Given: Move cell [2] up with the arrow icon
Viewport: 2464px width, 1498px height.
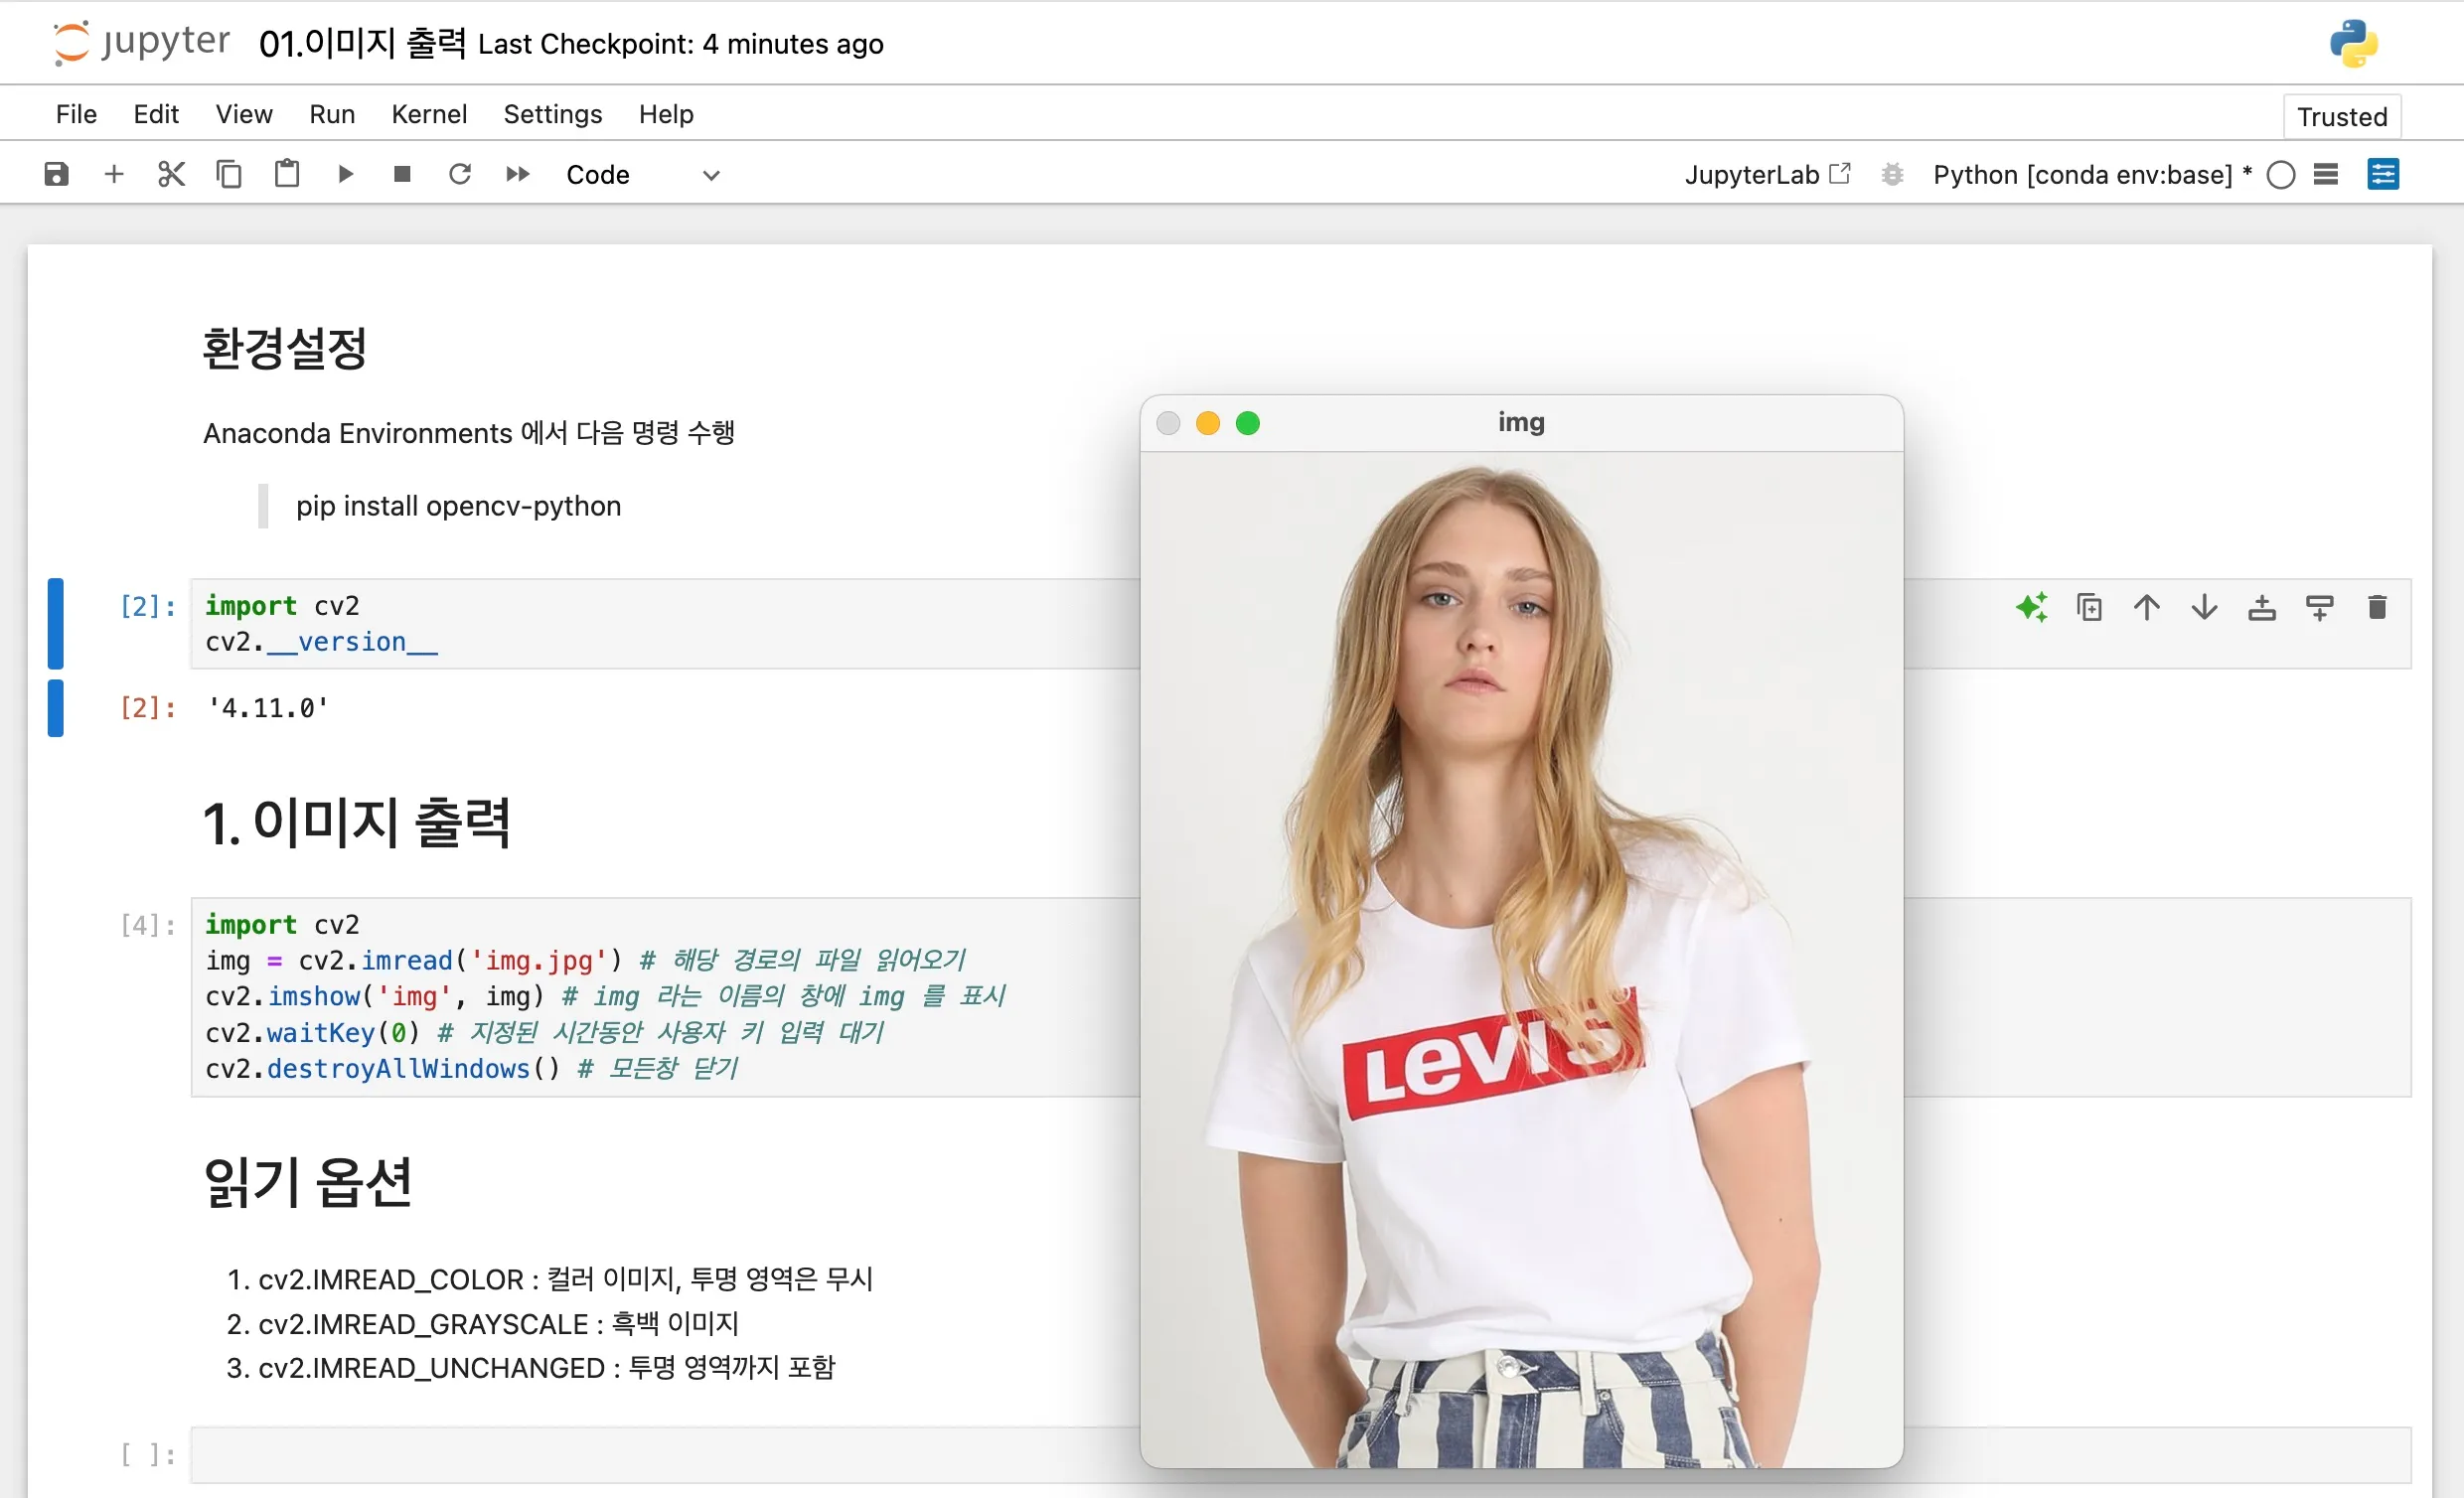Looking at the screenshot, I should (2147, 607).
